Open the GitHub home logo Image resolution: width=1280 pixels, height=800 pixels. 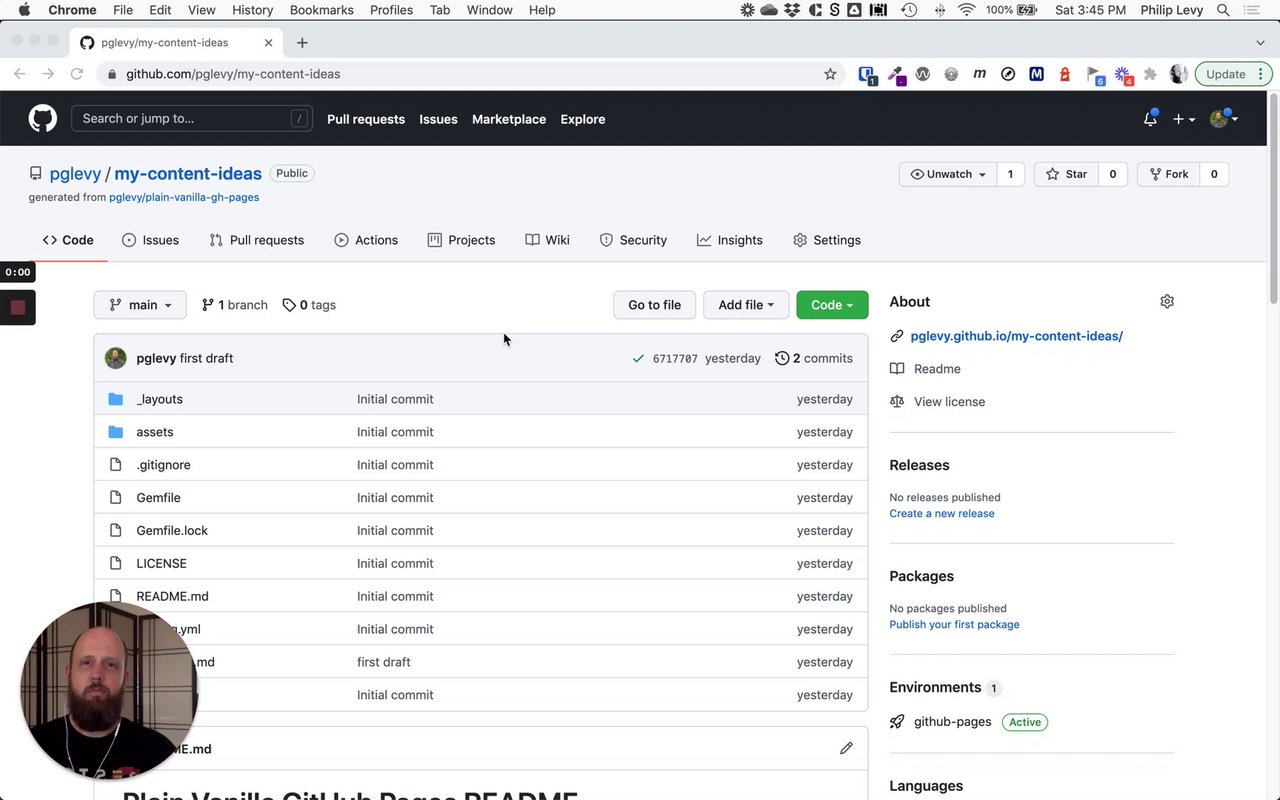43,119
